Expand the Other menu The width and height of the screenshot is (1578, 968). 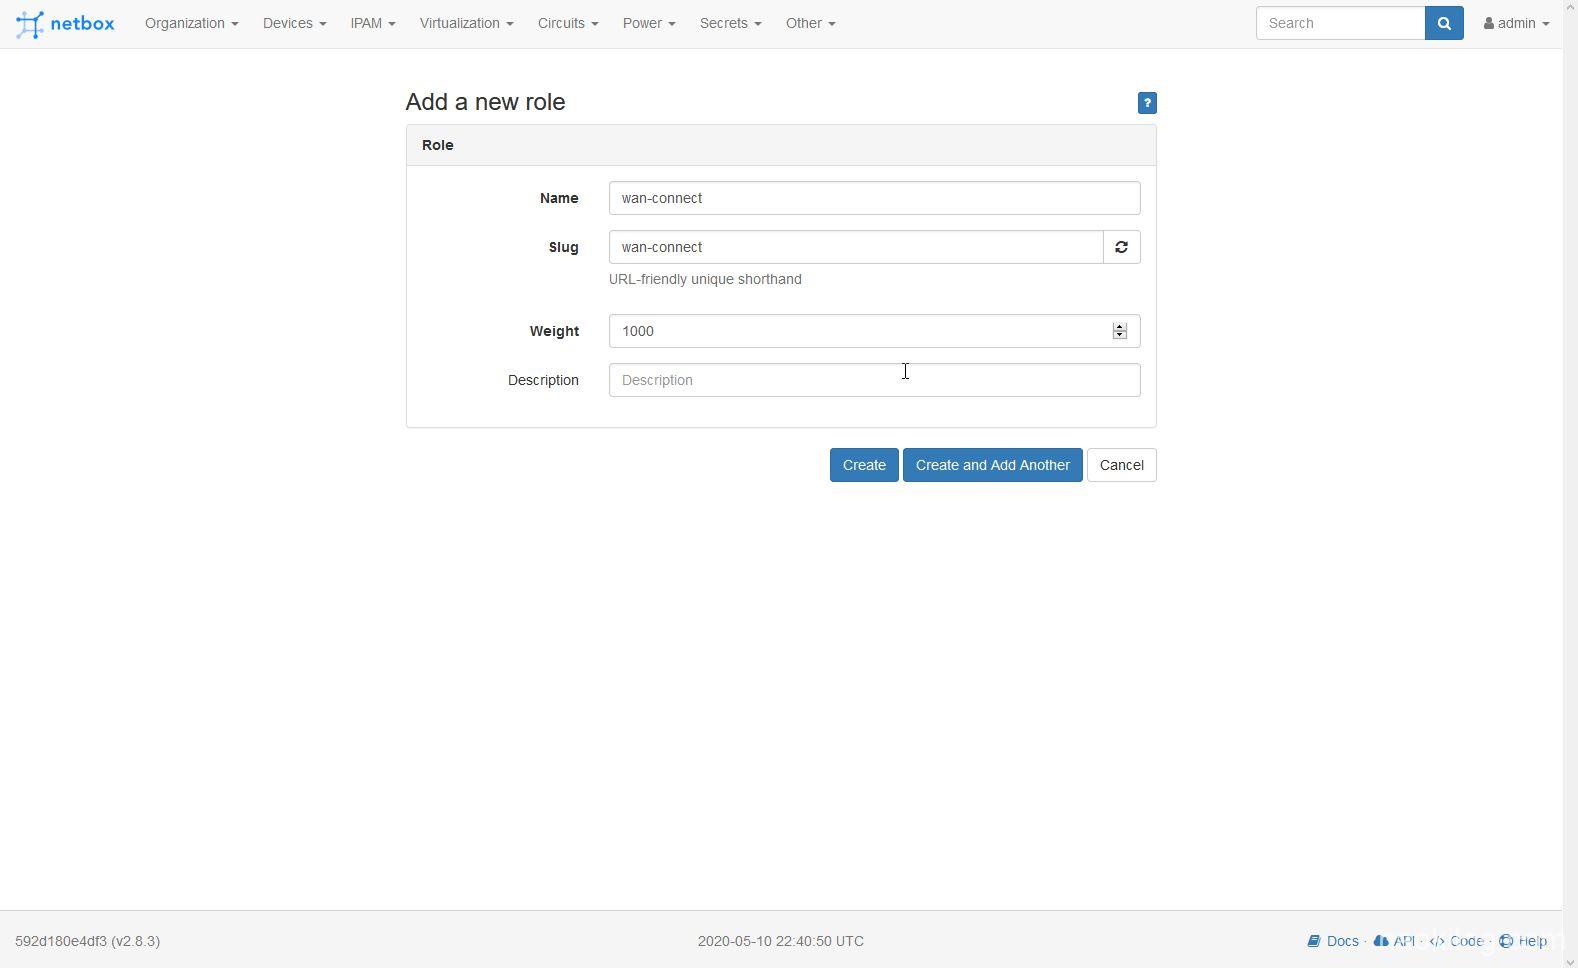click(810, 23)
